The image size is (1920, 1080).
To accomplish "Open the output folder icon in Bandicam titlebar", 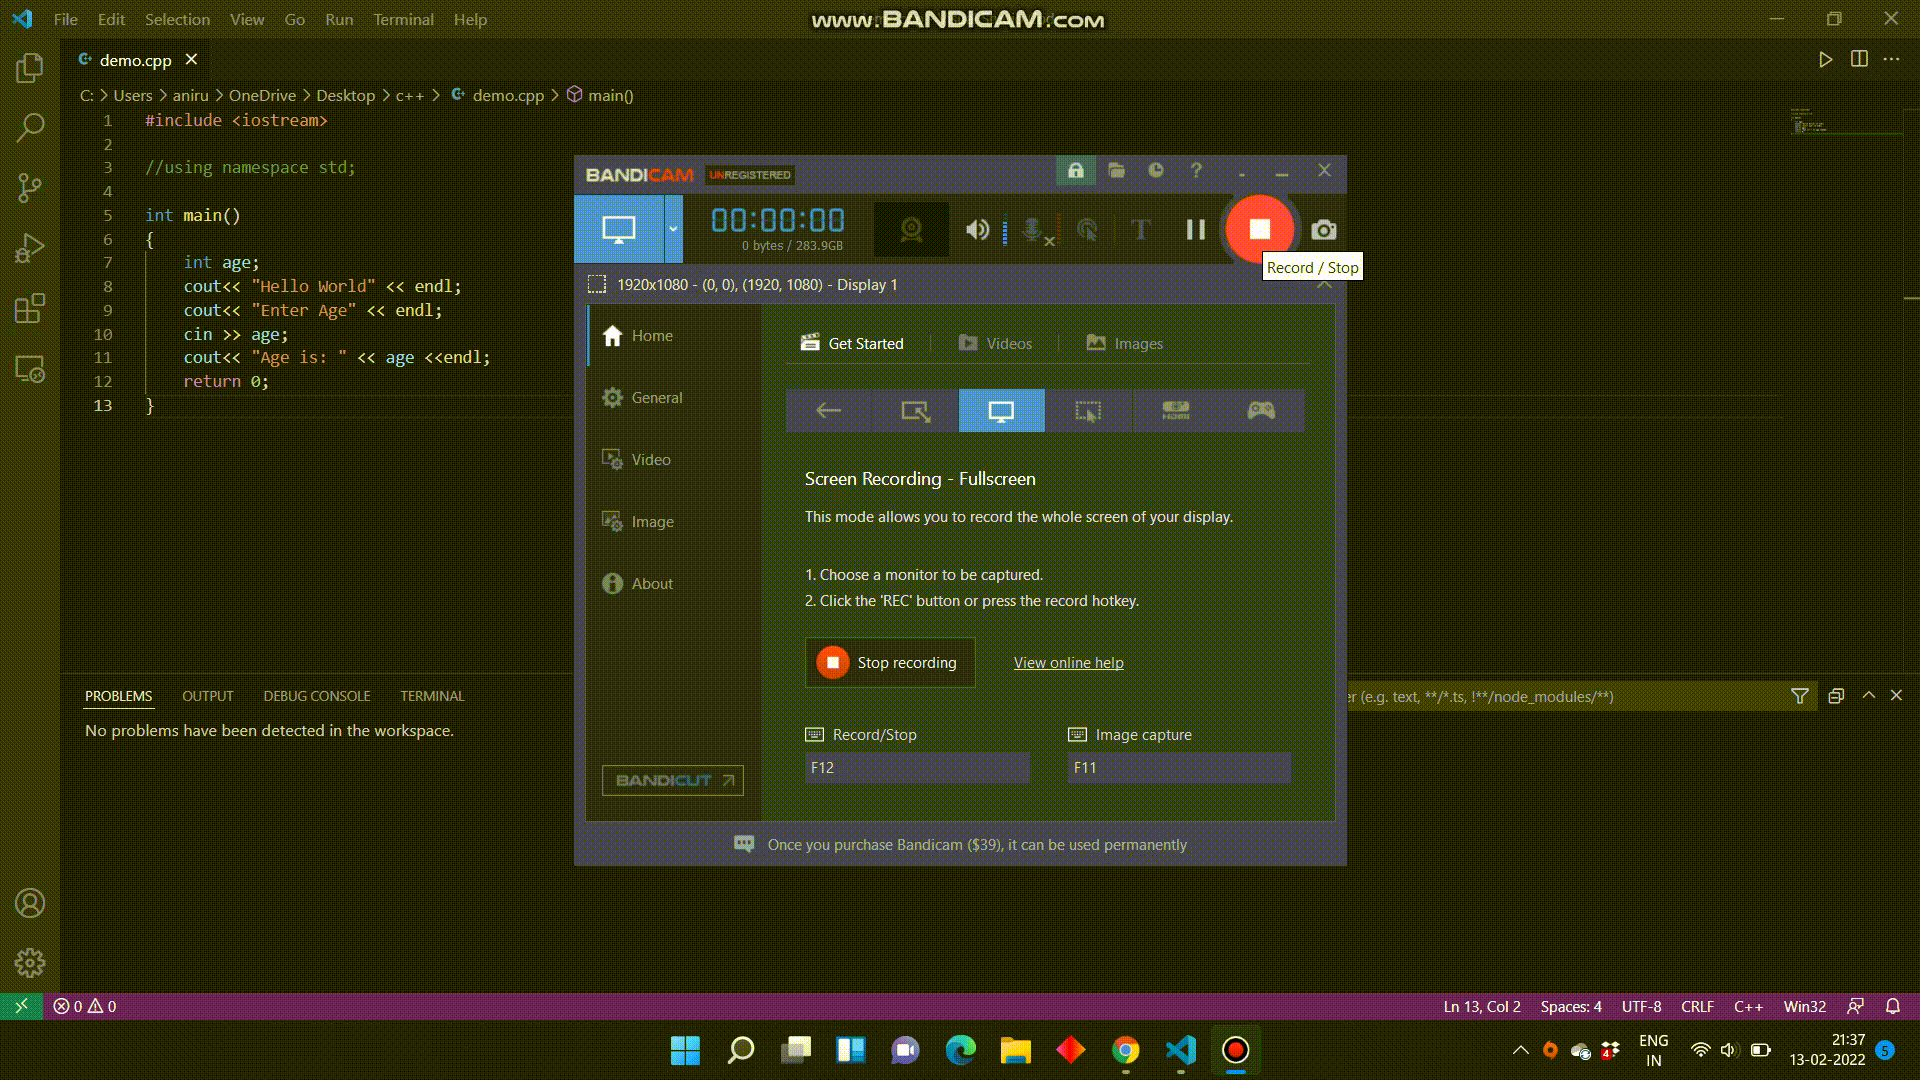I will 1116,171.
